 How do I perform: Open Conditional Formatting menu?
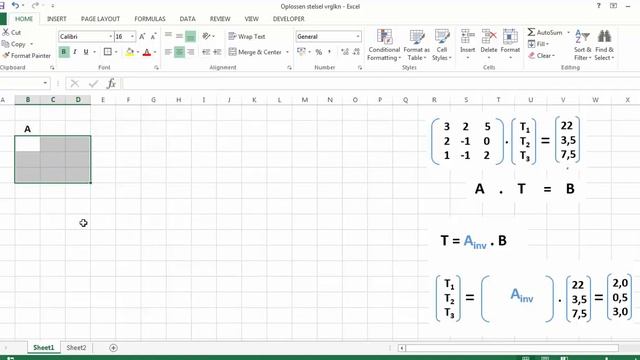[384, 45]
